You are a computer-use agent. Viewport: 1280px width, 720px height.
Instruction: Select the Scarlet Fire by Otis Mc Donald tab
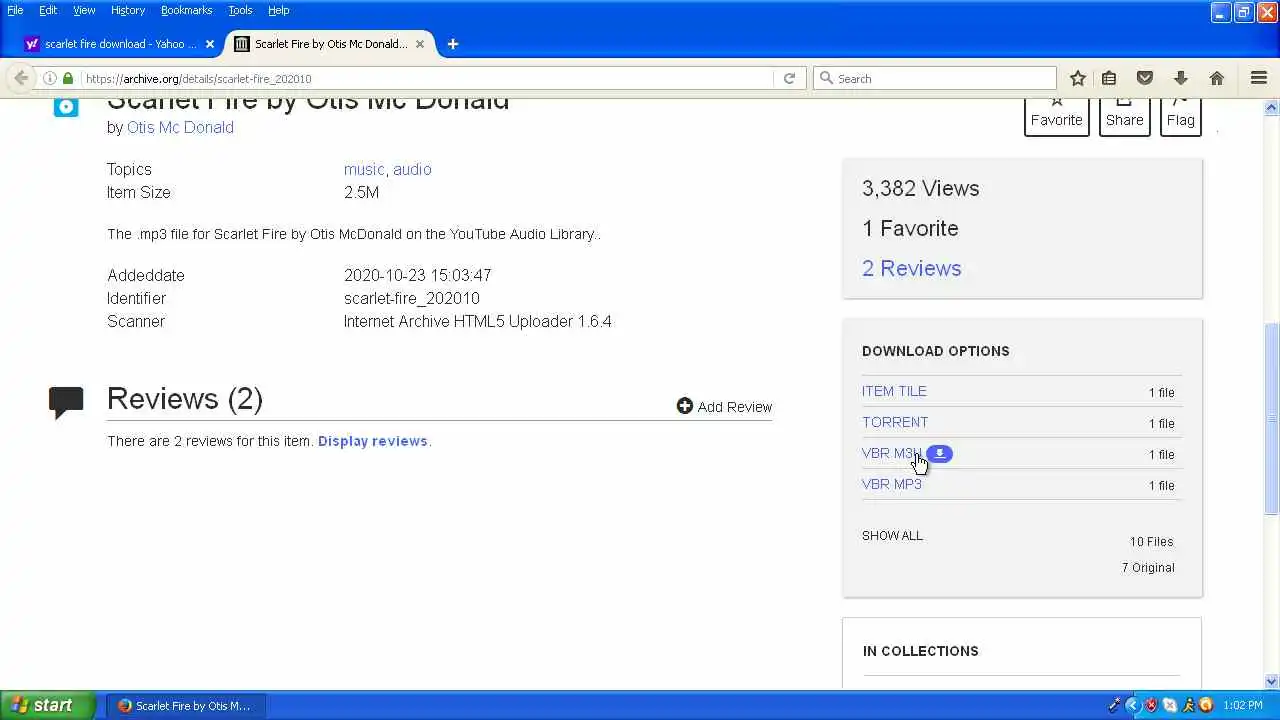(330, 44)
